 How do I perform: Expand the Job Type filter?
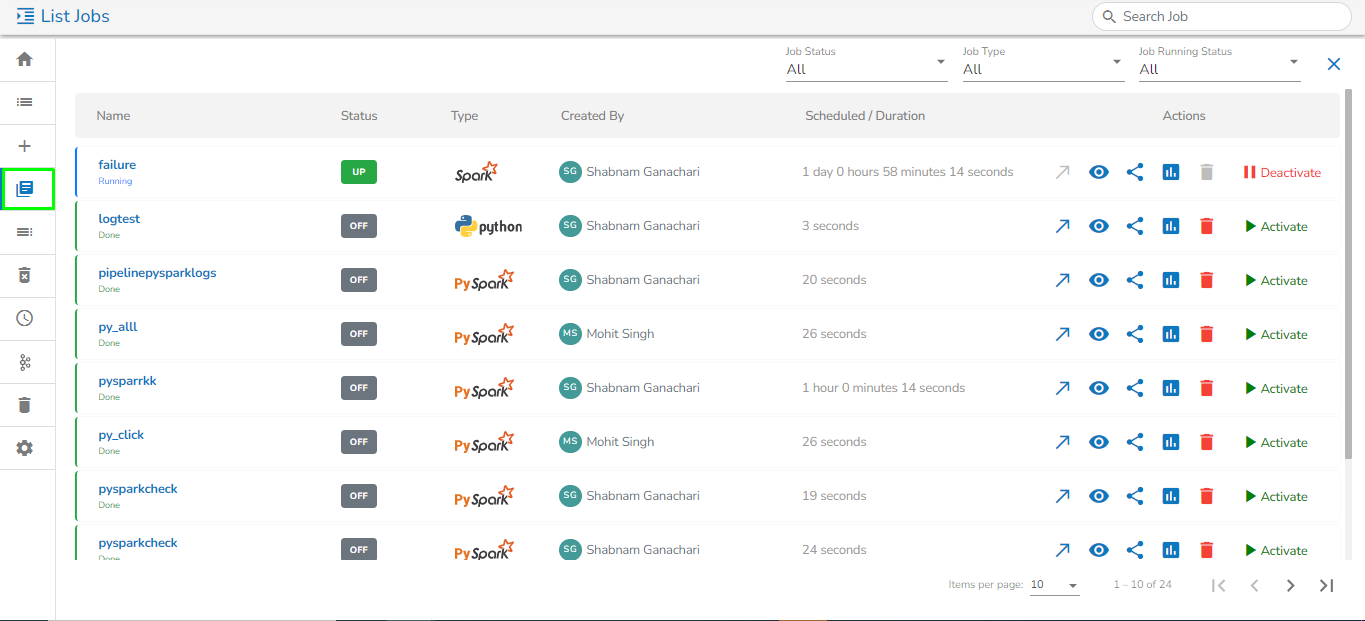pos(1042,69)
